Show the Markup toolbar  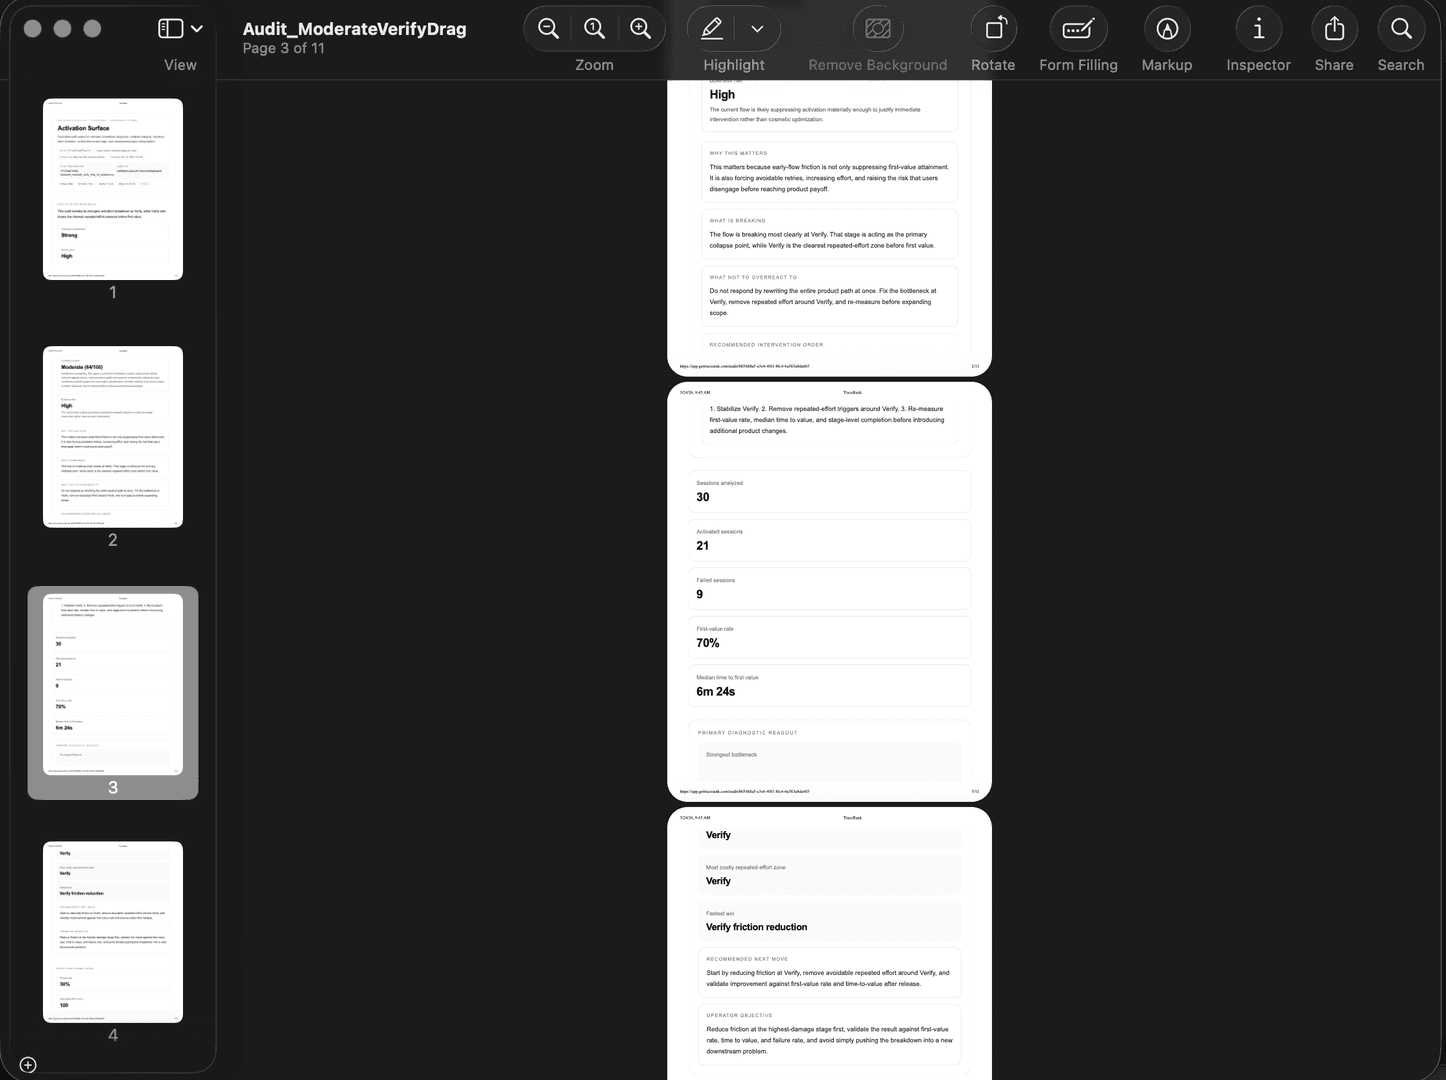point(1167,29)
